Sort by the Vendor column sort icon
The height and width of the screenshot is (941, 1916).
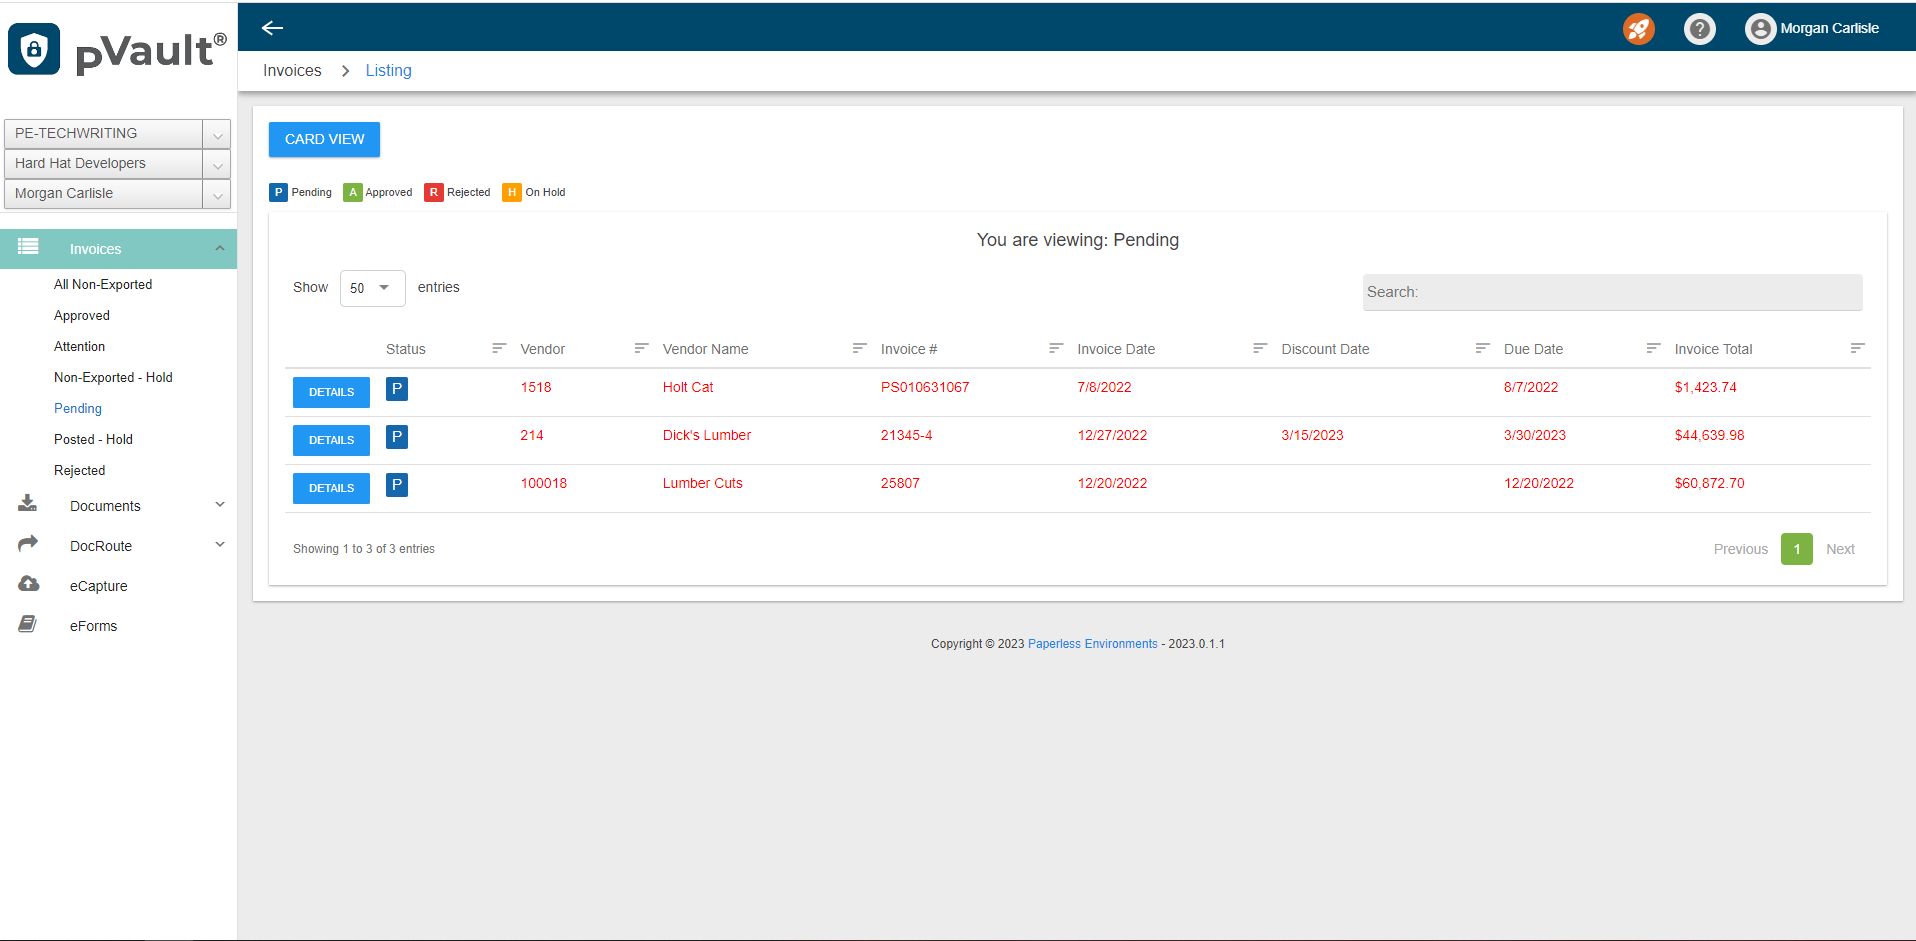tap(641, 348)
